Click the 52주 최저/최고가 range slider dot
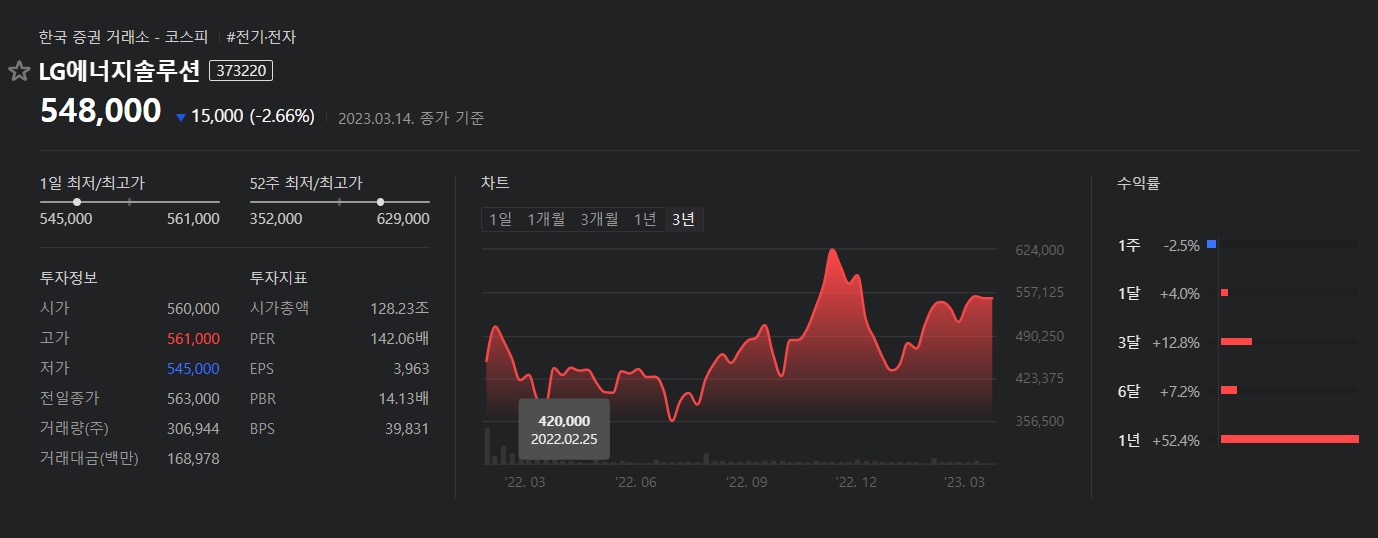This screenshot has width=1378, height=538. tap(381, 202)
